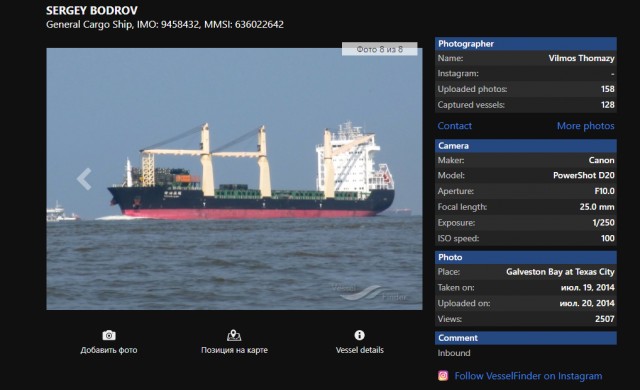Click the Camera section header

[x=526, y=146]
